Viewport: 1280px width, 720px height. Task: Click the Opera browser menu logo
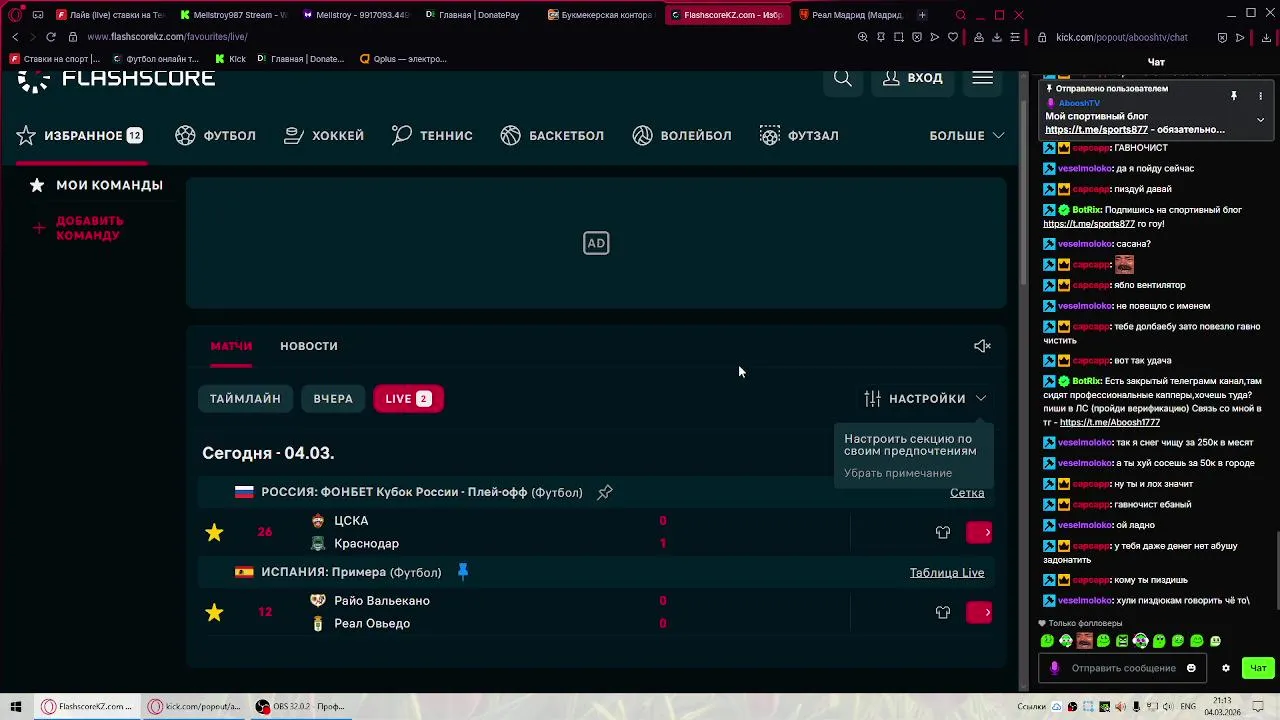tap(16, 15)
